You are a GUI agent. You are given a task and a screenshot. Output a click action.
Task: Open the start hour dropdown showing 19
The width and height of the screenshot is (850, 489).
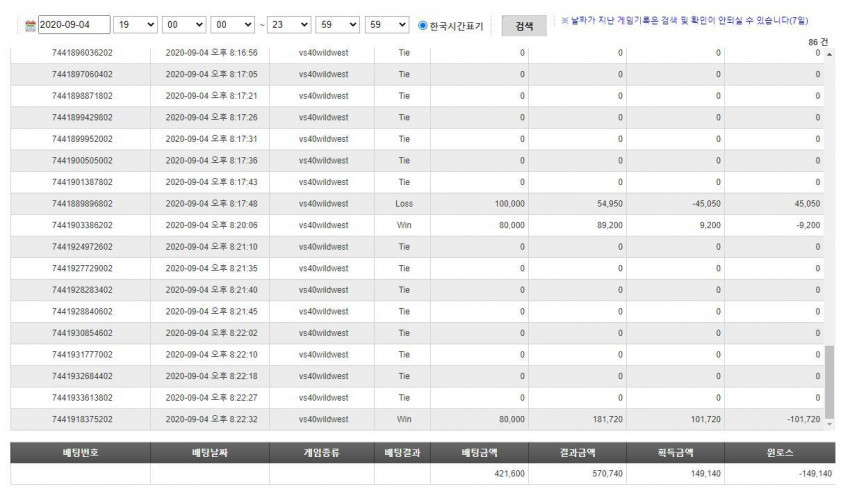tap(135, 24)
